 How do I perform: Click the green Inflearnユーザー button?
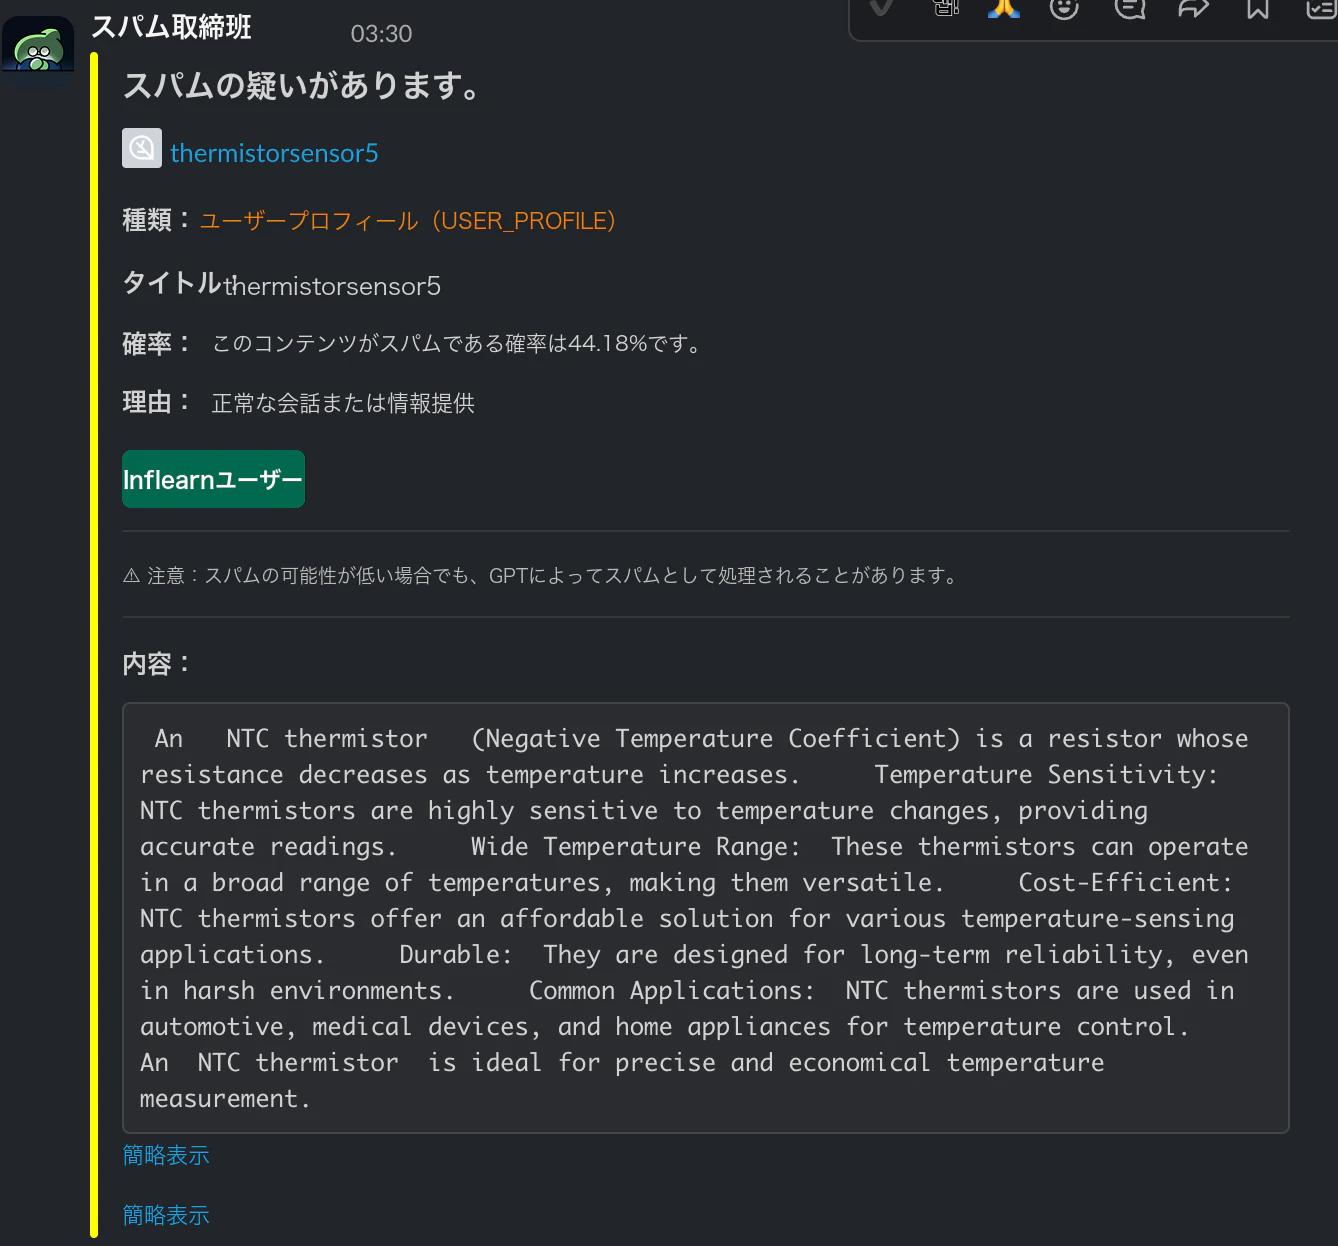tap(213, 479)
